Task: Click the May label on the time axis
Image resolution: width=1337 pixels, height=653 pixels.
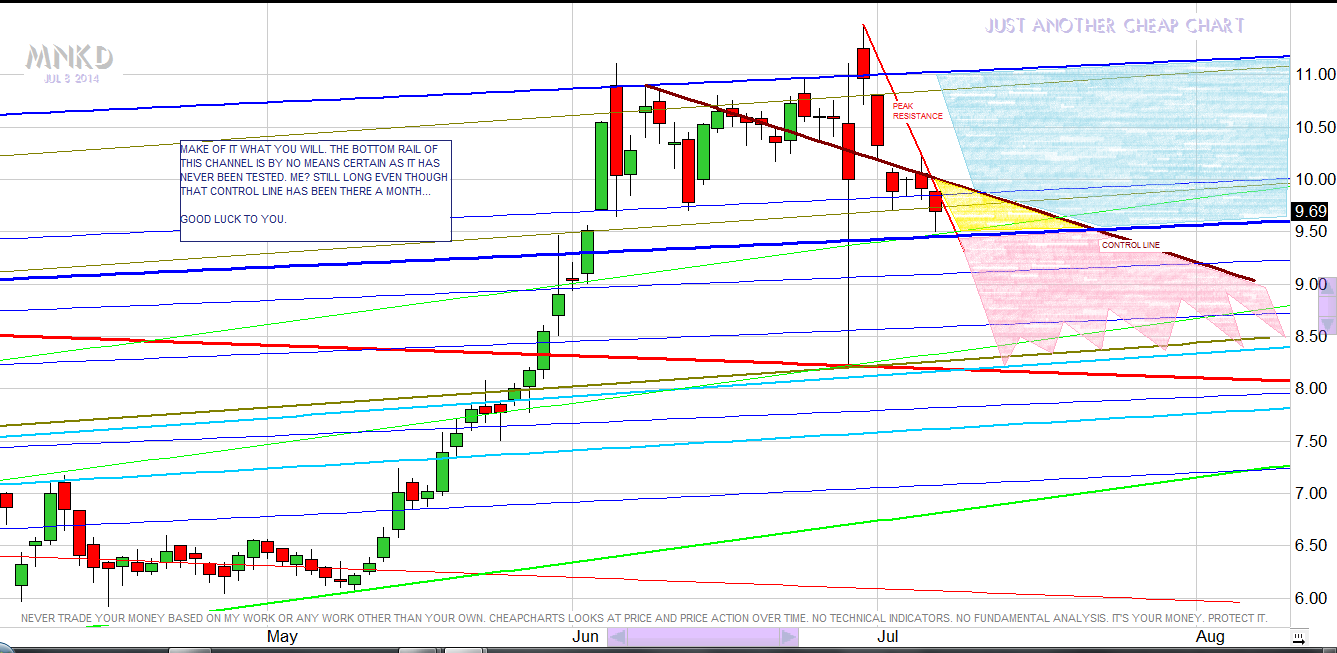Action: pos(281,636)
